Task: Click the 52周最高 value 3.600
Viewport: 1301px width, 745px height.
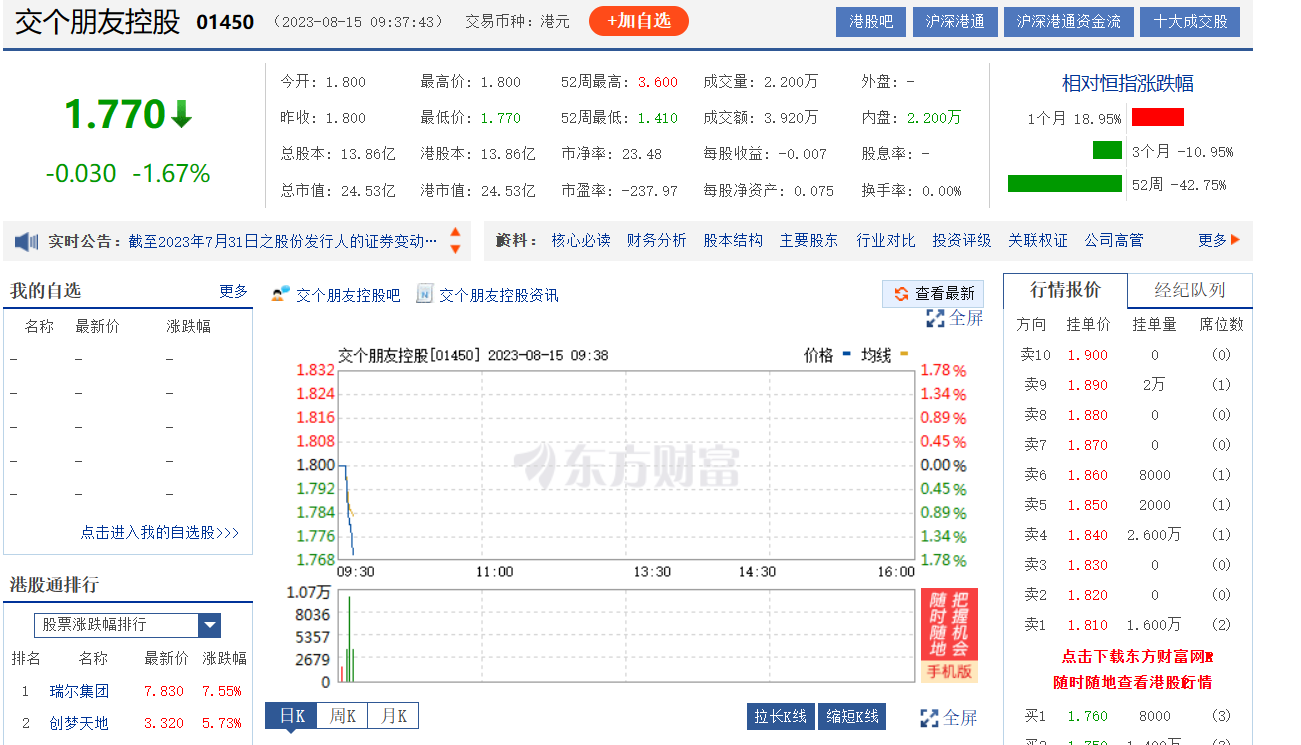Action: 658,82
